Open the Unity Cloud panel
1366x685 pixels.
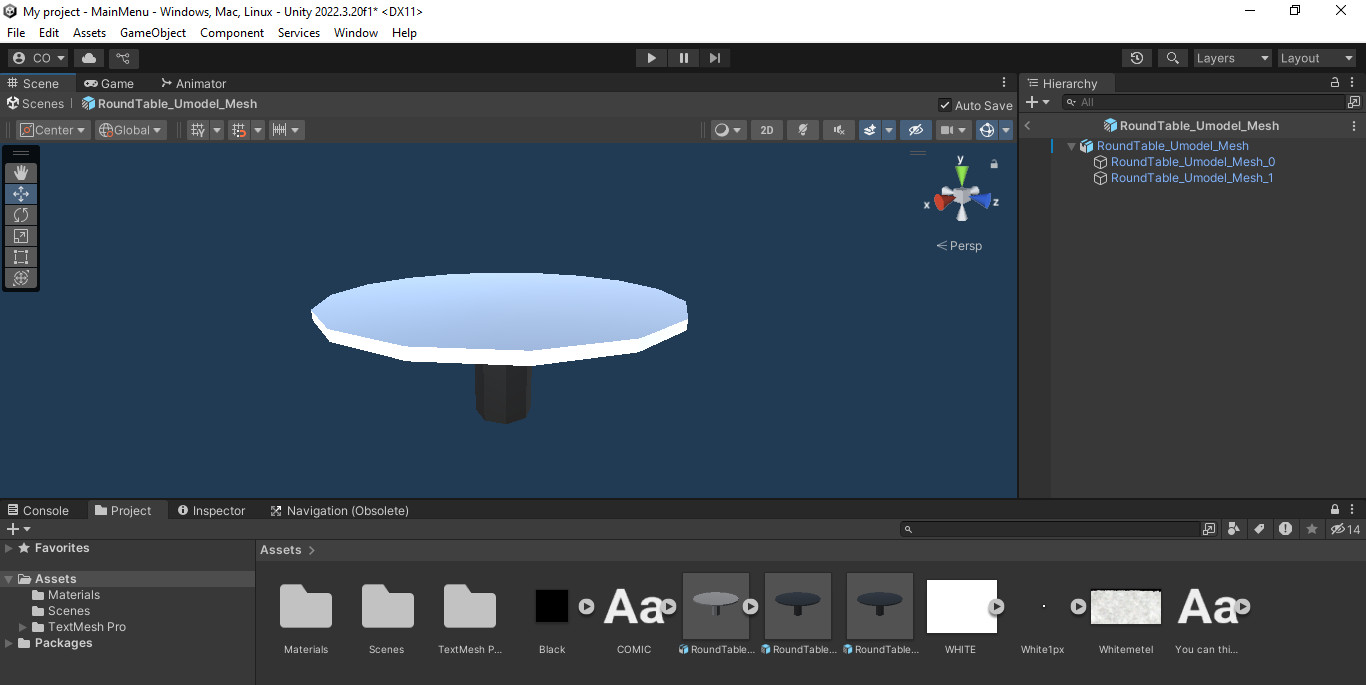pos(88,58)
